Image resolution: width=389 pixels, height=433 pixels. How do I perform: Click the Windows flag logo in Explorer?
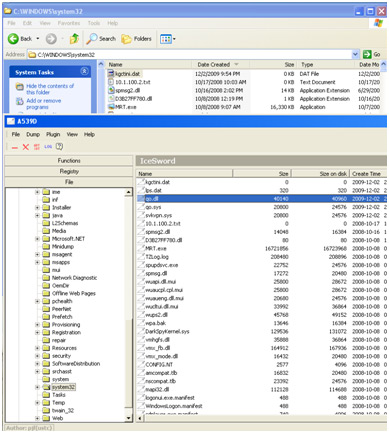pyautogui.click(x=378, y=23)
